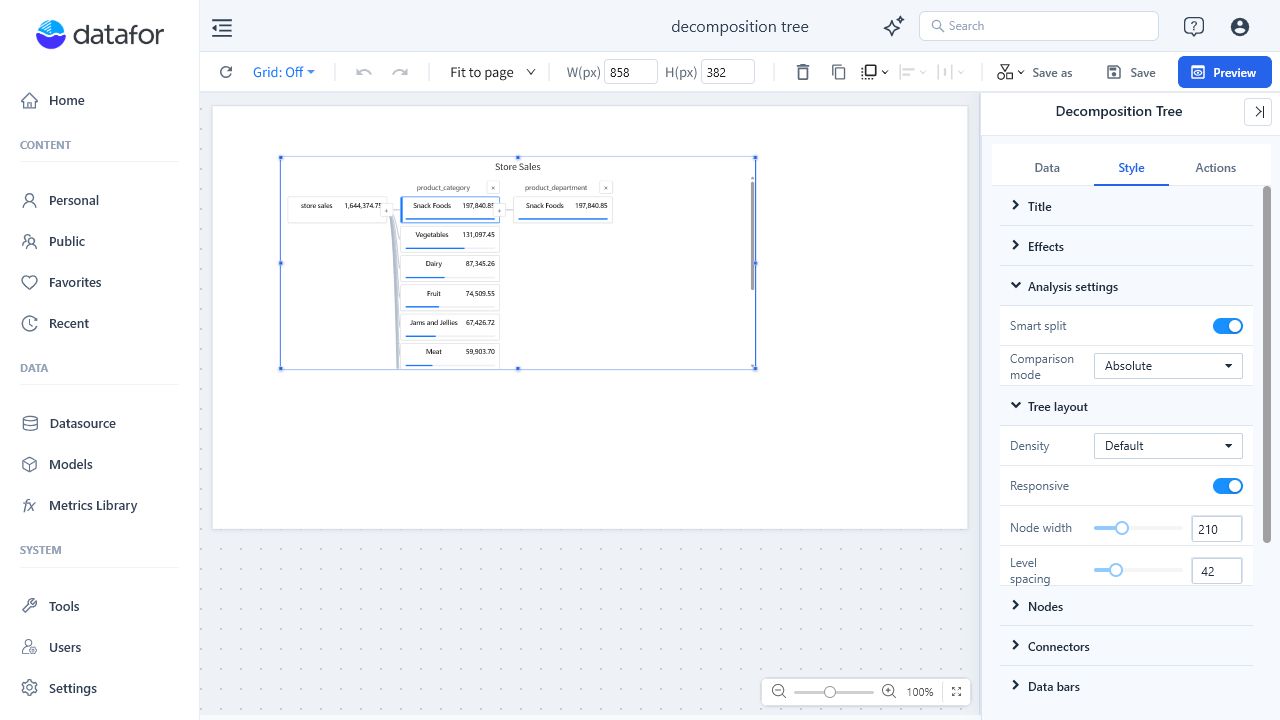Screen dimensions: 1280x720
Task: Switch to the Data tab
Action: point(1047,168)
